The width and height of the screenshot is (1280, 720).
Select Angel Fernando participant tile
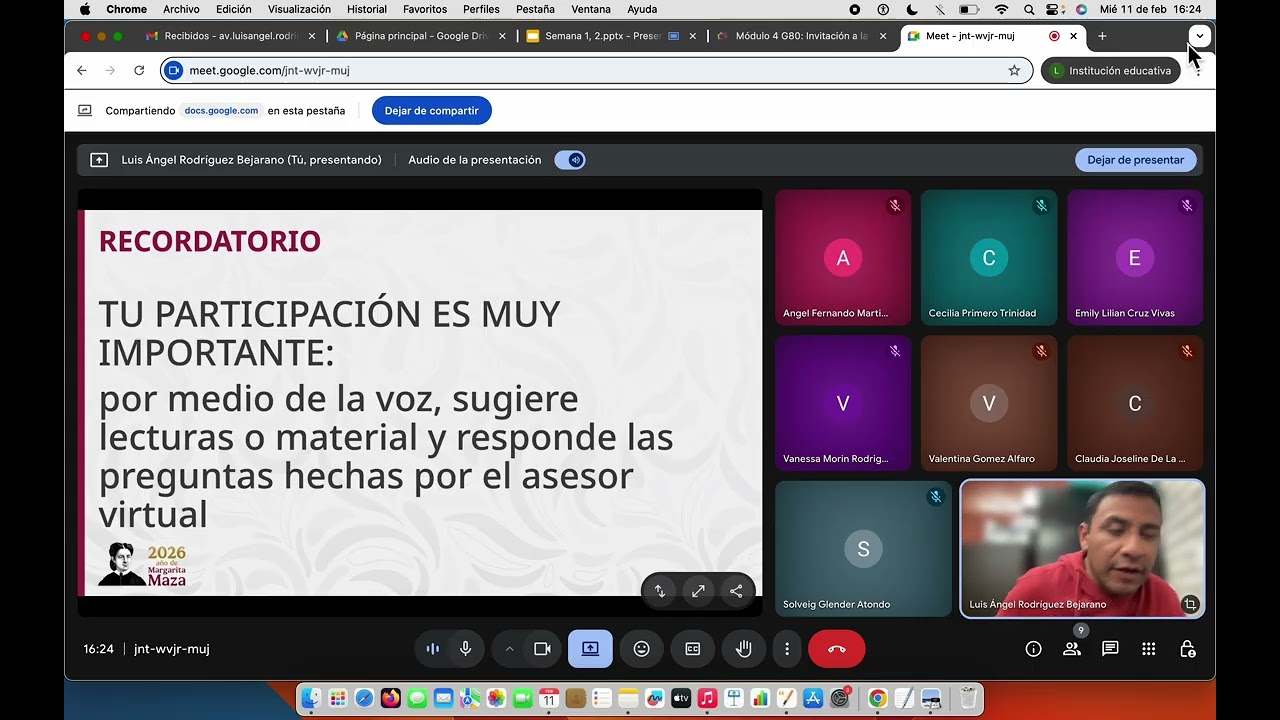[x=843, y=258]
